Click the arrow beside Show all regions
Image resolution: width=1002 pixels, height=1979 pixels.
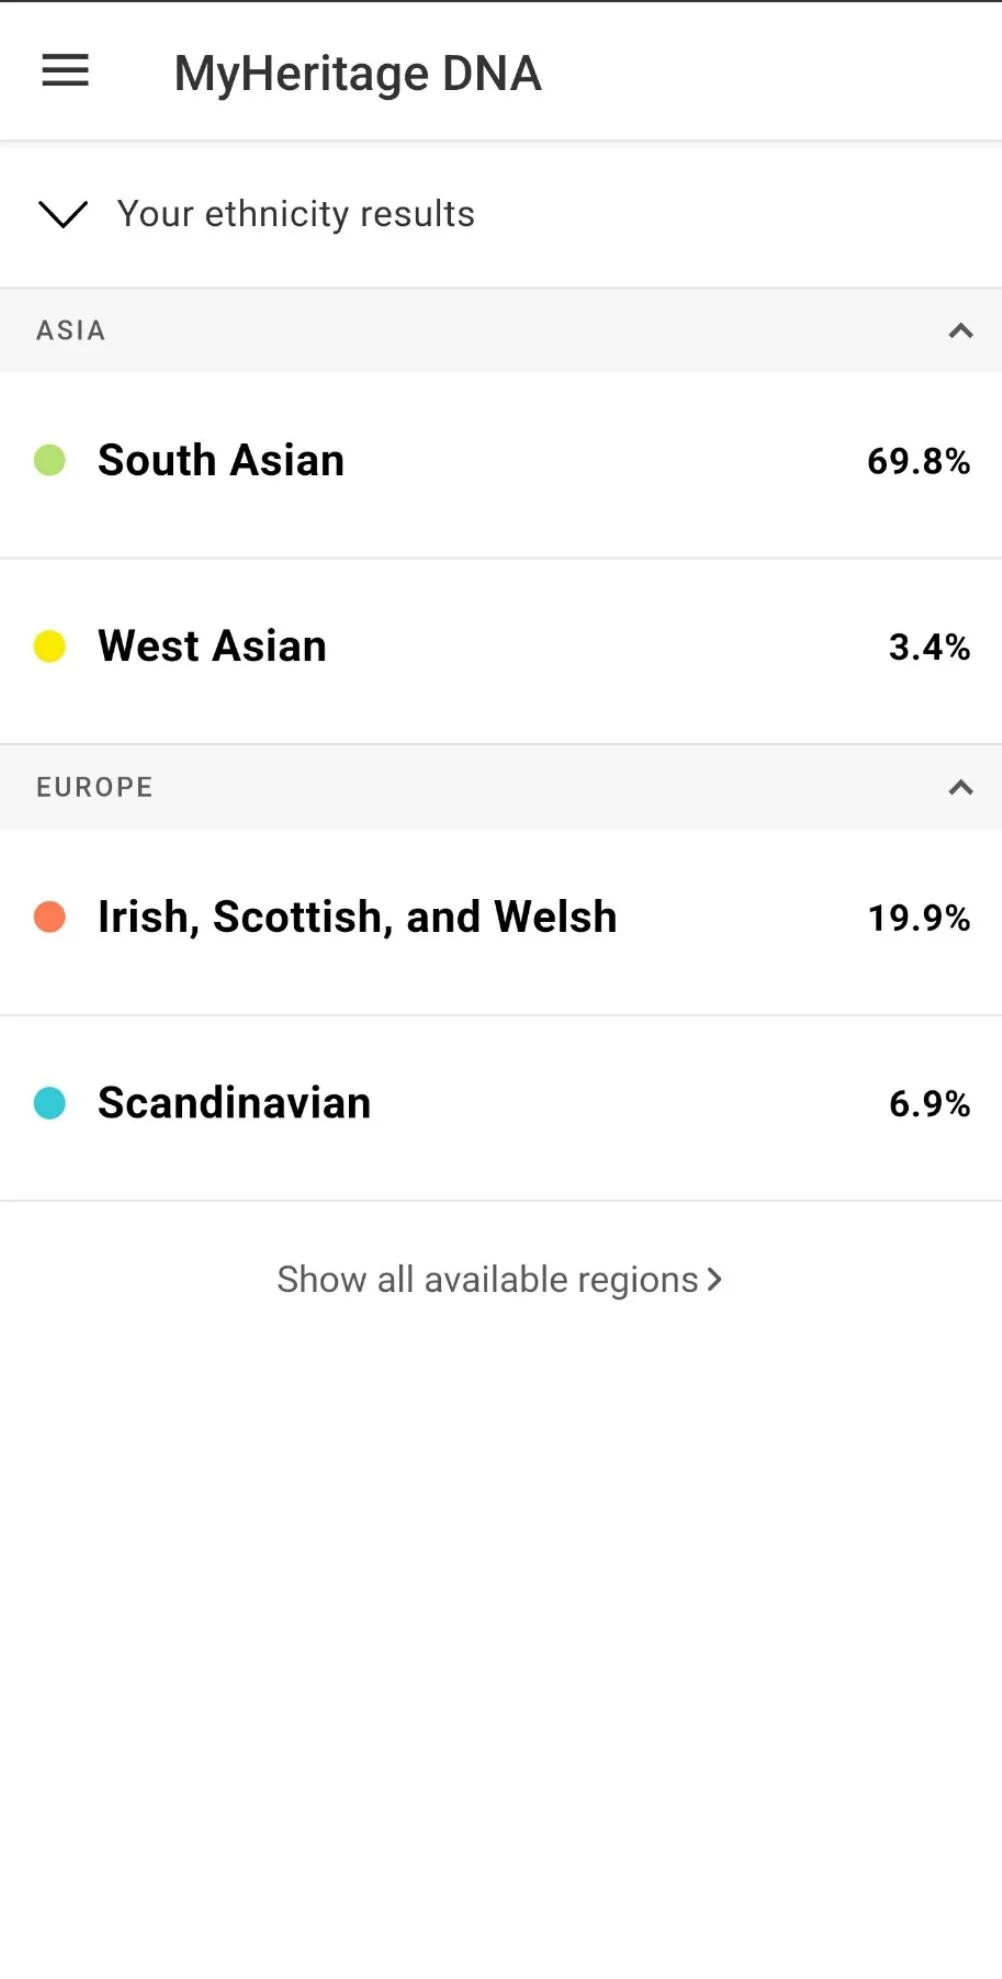(714, 1280)
